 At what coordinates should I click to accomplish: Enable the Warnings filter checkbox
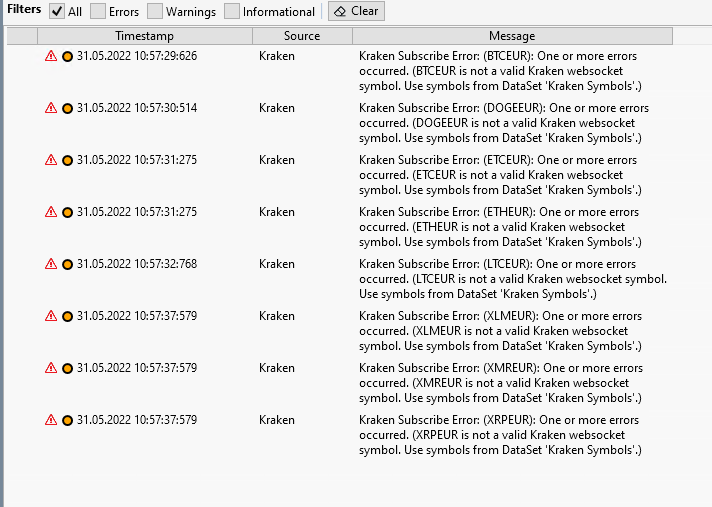coord(155,11)
